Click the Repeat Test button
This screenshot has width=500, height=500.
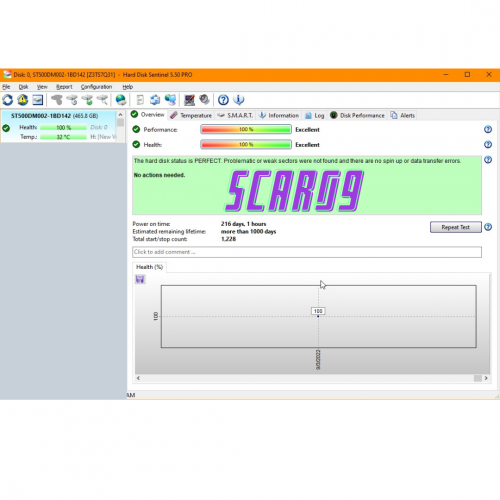(x=456, y=227)
